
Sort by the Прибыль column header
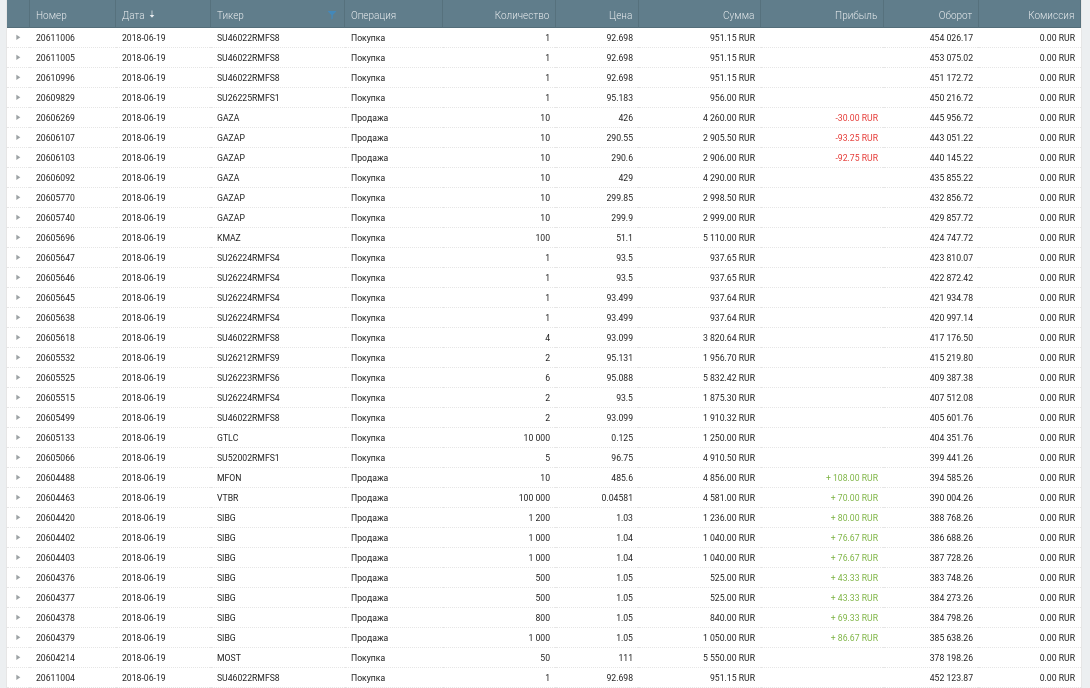pyautogui.click(x=856, y=15)
